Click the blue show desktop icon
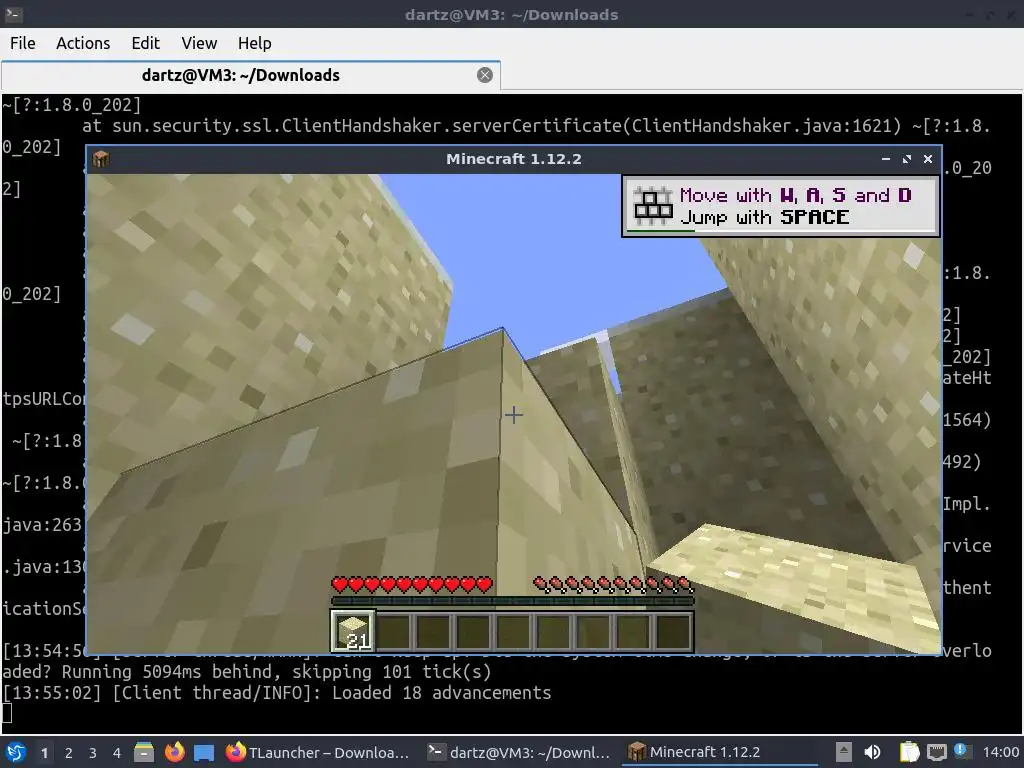Screen dimensions: 1024x768 (204, 752)
